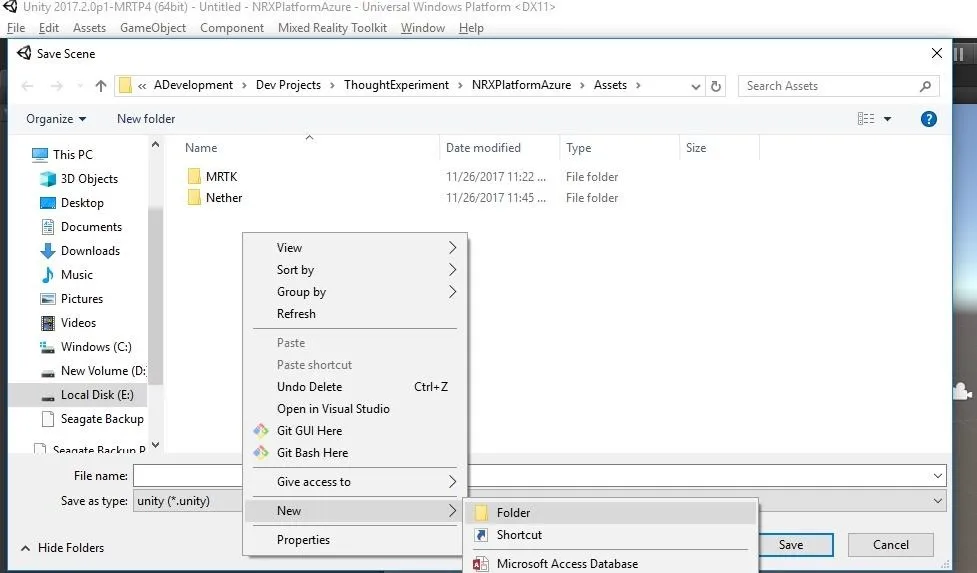Click the highlighted New entry in context menu
This screenshot has height=573, width=977.
pos(355,511)
